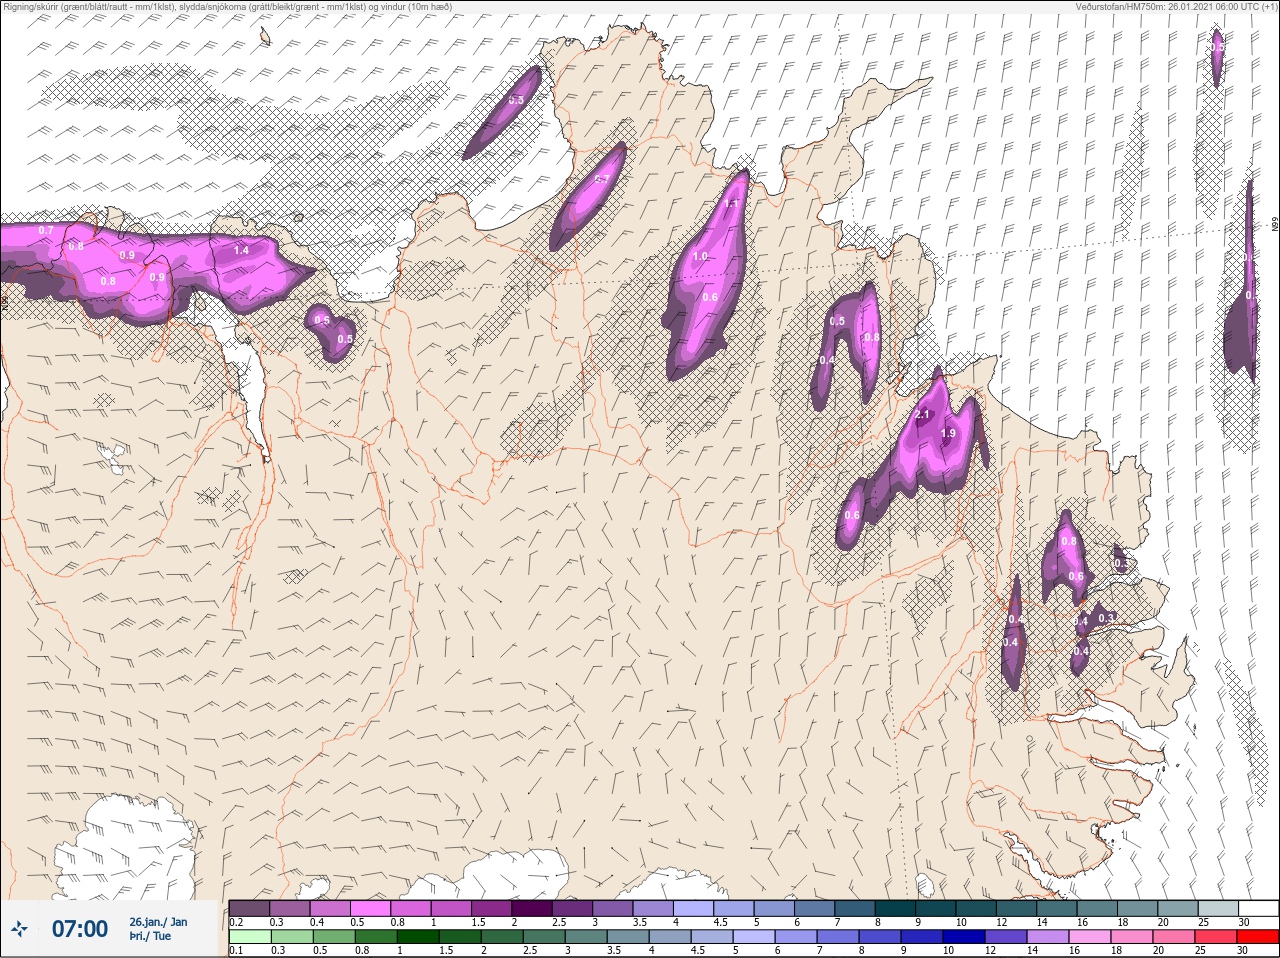Select the dark blue bottom swatch labeled 10
Viewport: 1280px width, 958px height.
tap(964, 937)
